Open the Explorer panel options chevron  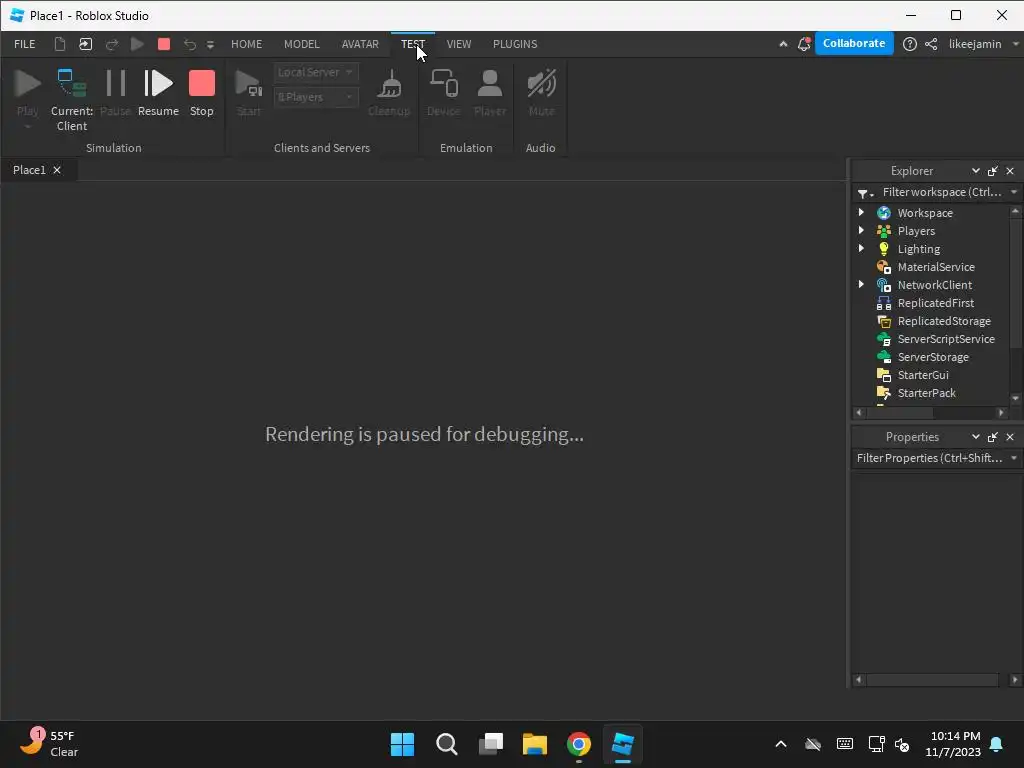[976, 170]
